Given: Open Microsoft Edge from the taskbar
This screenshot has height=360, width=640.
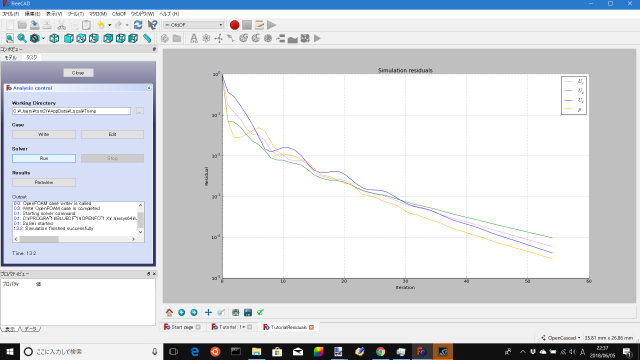Looking at the screenshot, I should [195, 351].
